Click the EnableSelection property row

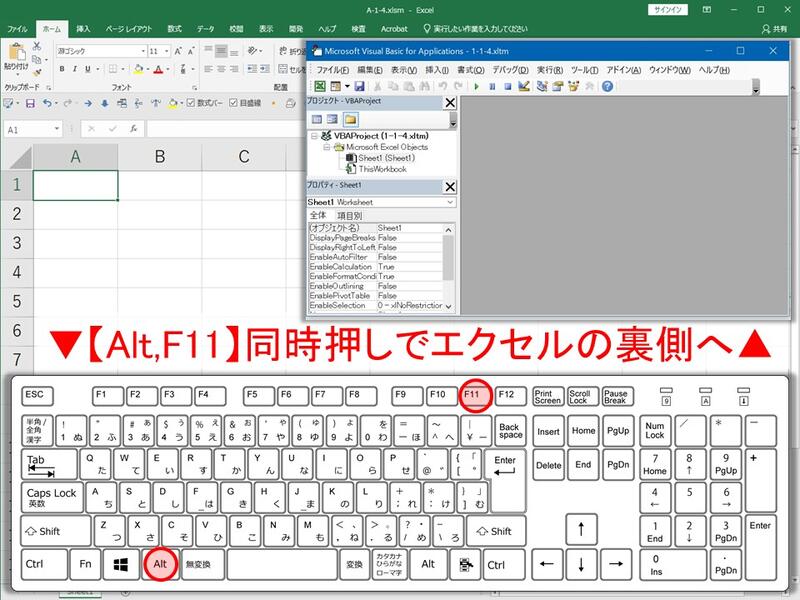tap(376, 306)
